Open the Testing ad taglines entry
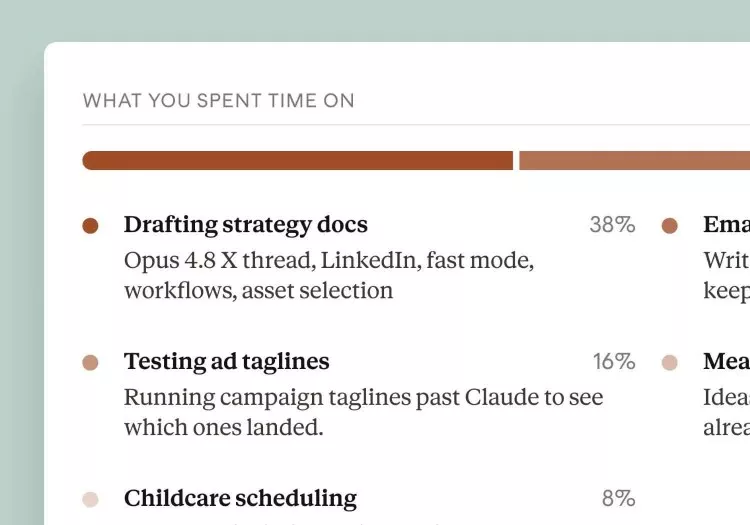750x525 pixels. coord(227,361)
